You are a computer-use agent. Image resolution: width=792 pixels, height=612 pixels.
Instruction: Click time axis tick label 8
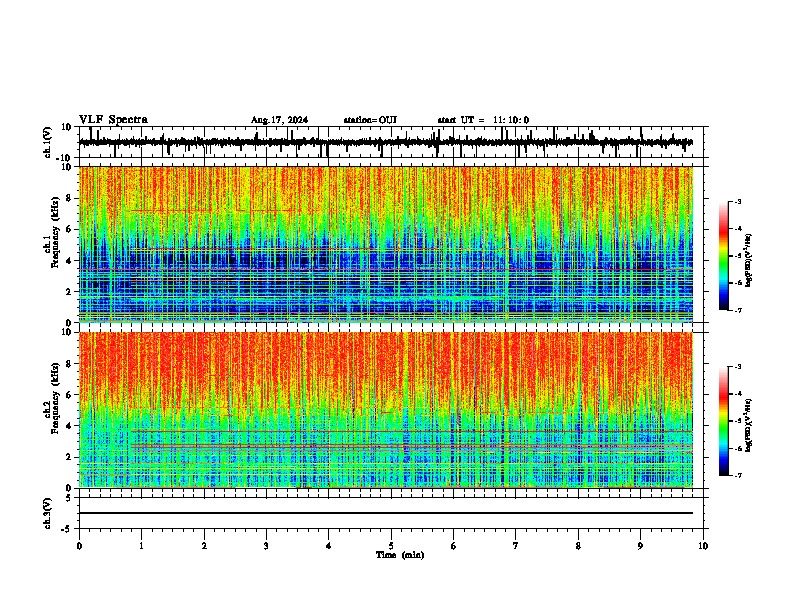[578, 546]
